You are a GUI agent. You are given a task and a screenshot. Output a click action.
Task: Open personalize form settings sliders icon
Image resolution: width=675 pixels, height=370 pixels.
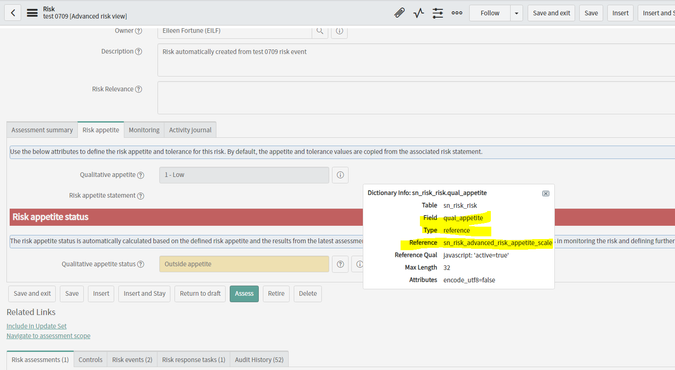[x=438, y=13]
